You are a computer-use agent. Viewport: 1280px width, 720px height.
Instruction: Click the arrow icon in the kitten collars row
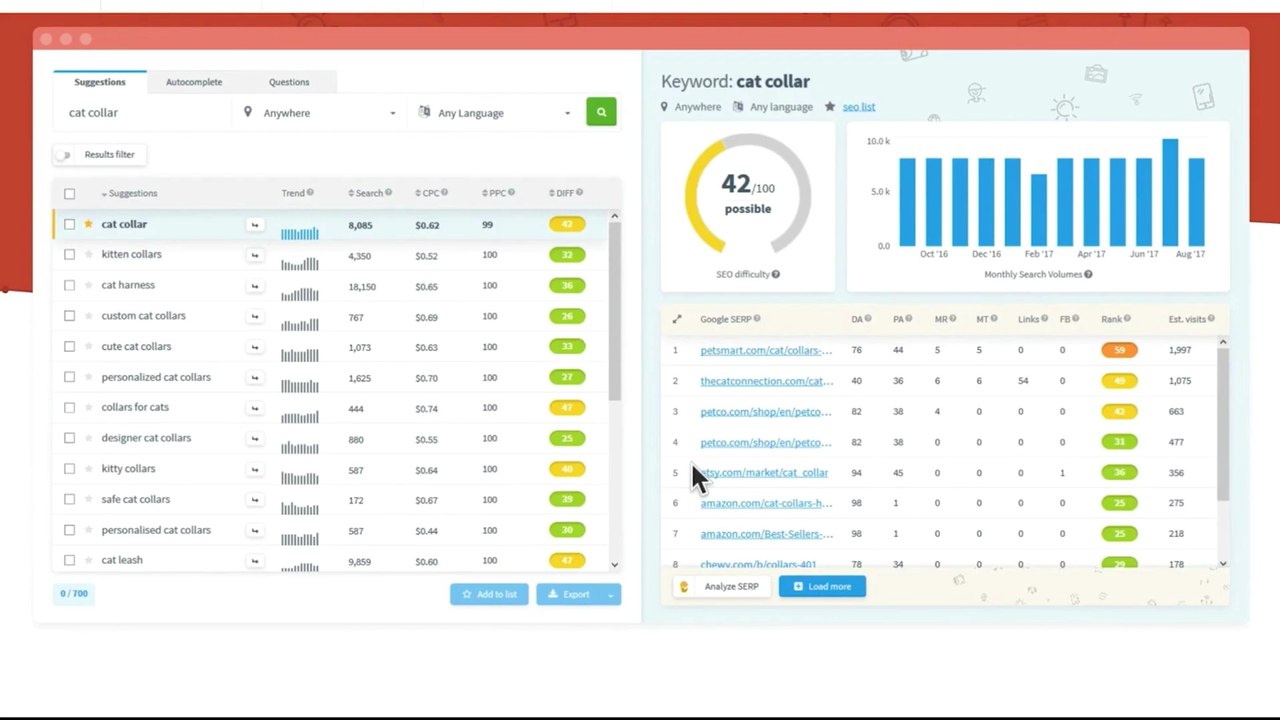coord(255,256)
